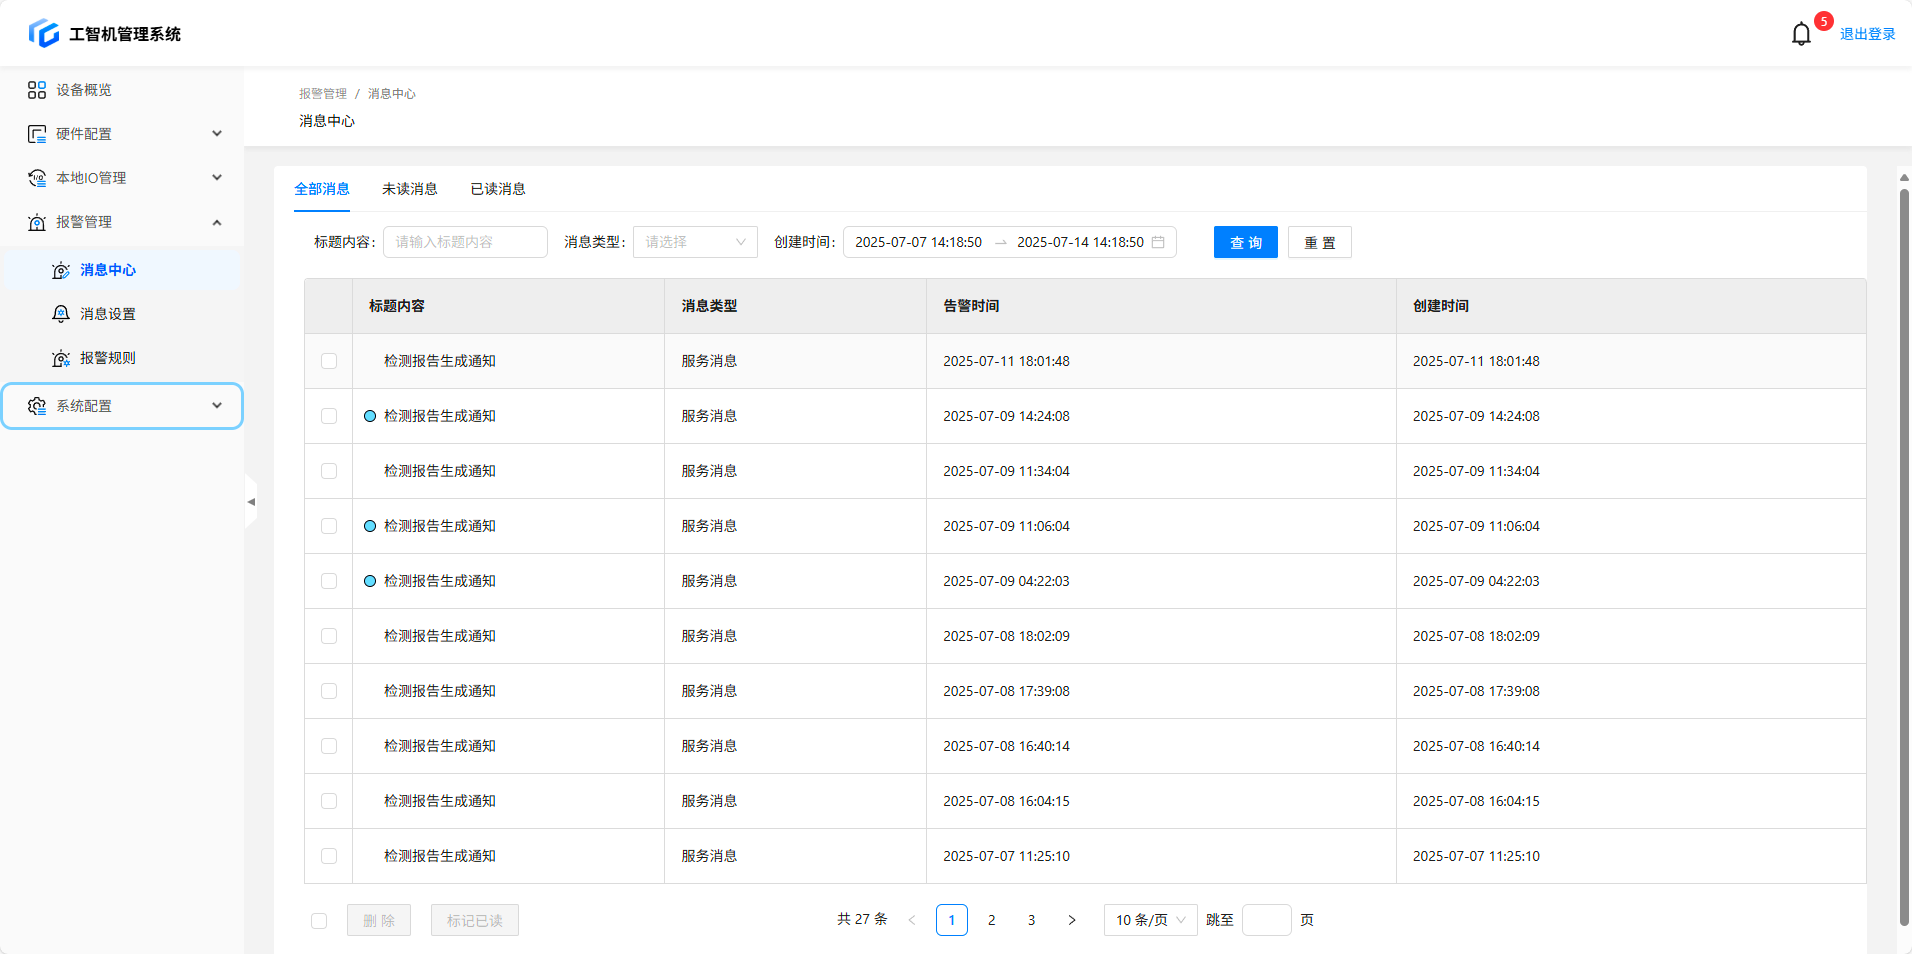Toggle select-all checkbox beside 删除 button
1912x954 pixels.
pyautogui.click(x=319, y=921)
